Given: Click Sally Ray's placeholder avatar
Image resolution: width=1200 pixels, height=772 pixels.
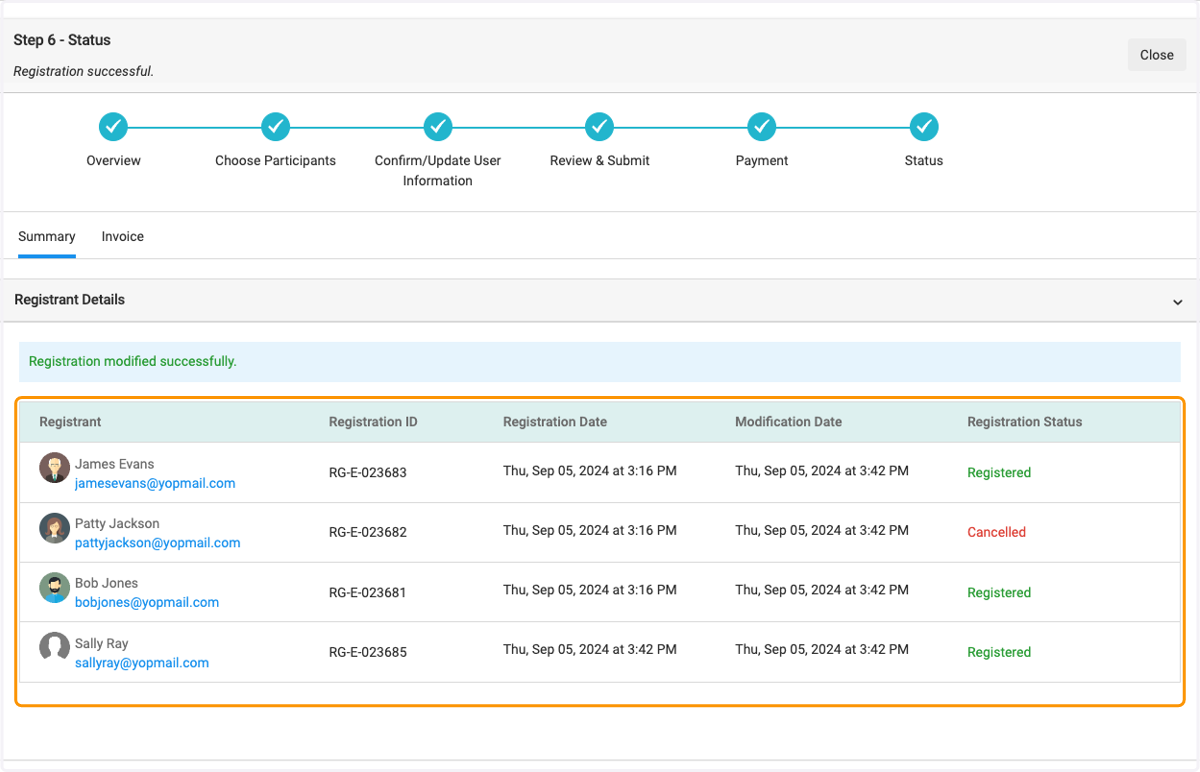Looking at the screenshot, I should tap(54, 647).
